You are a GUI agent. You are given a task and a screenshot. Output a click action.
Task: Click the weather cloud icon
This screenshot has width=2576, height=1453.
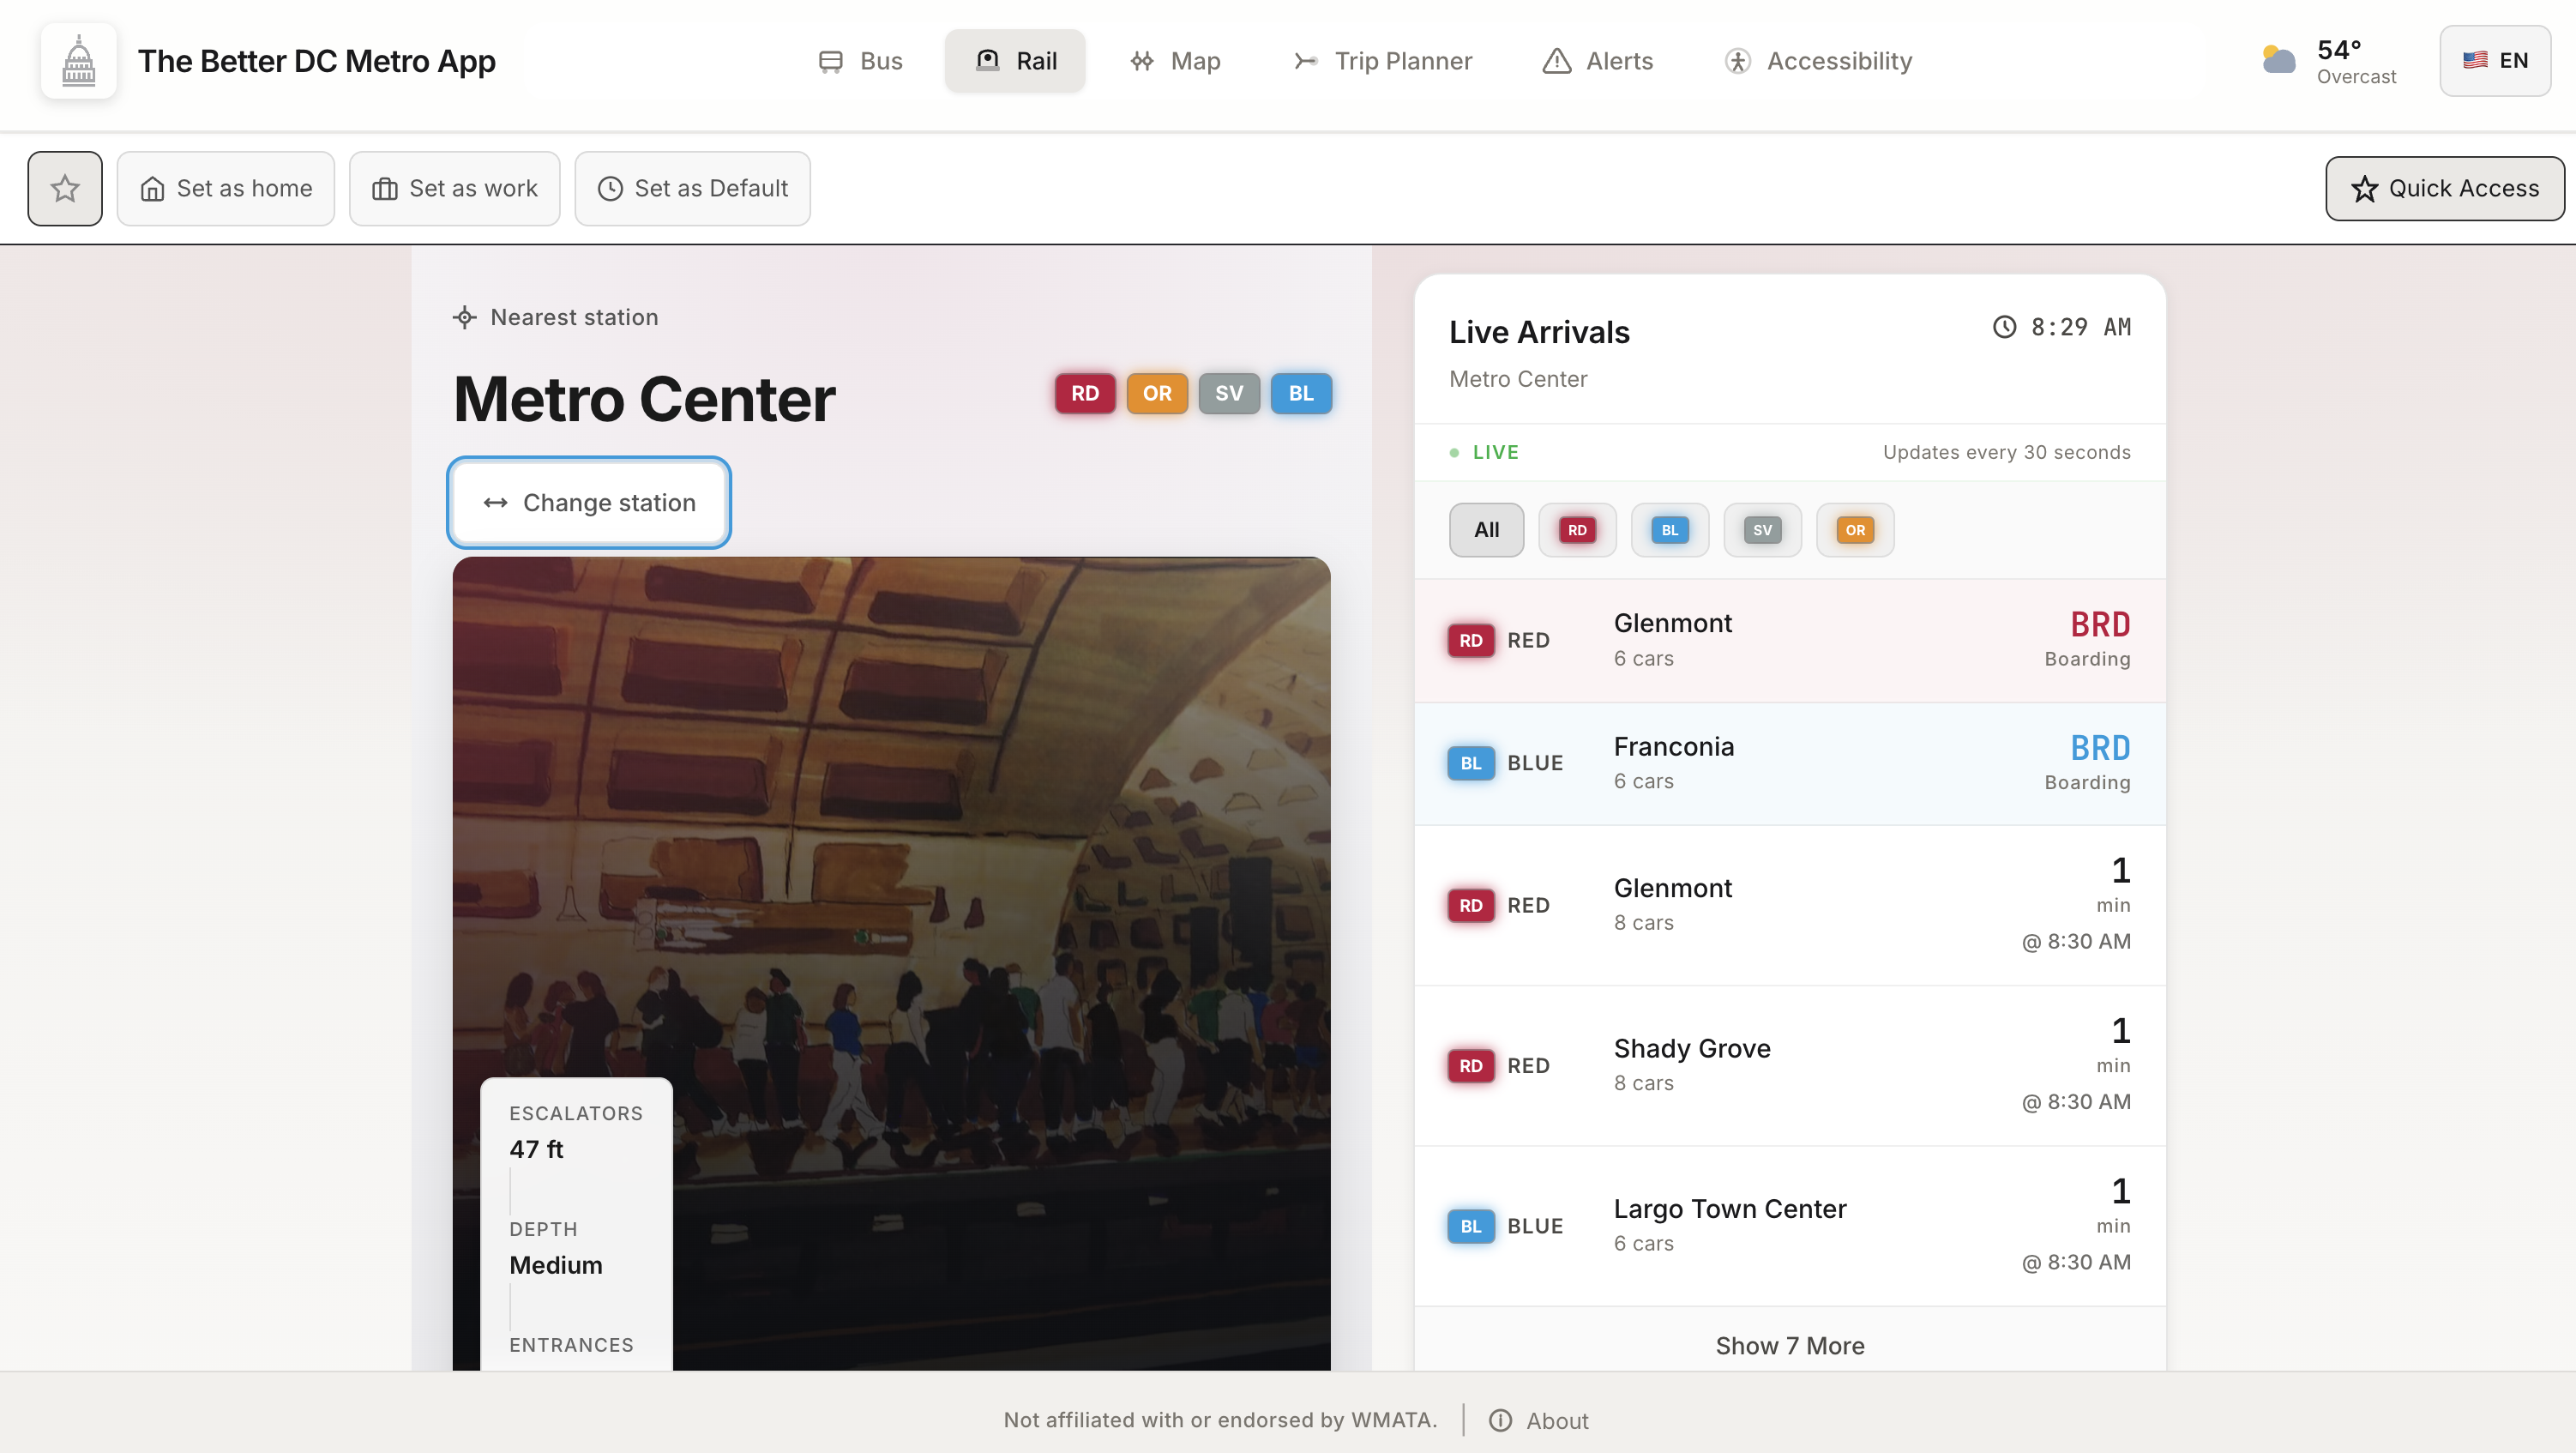(2279, 60)
